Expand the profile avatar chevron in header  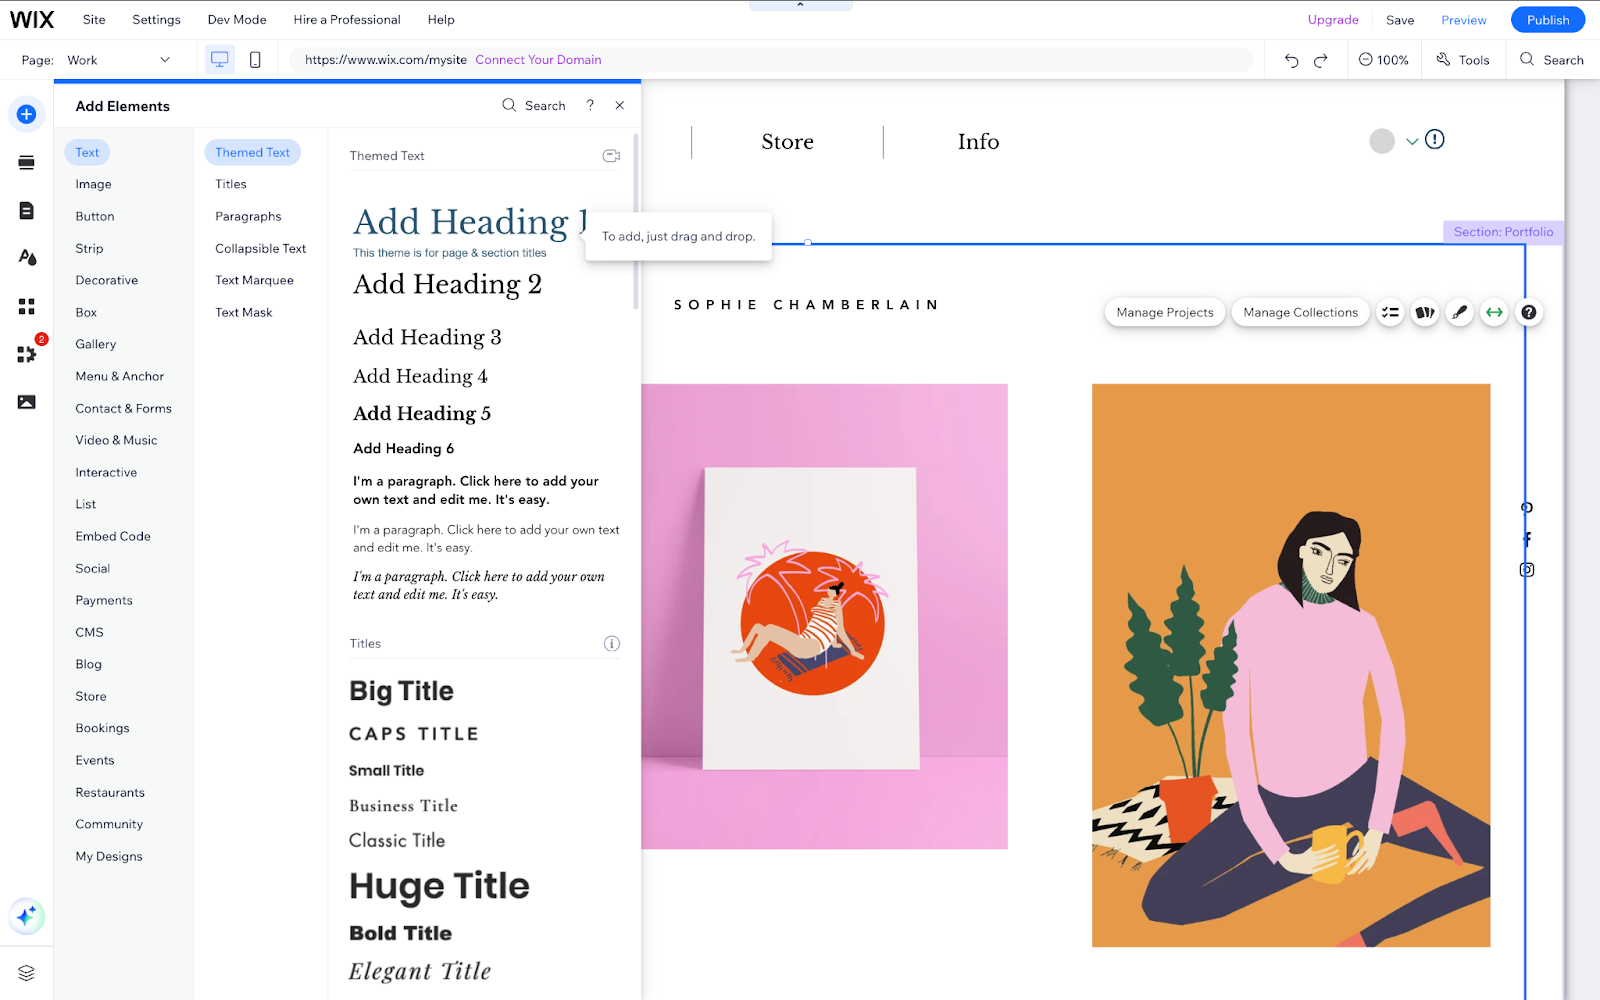click(1412, 141)
